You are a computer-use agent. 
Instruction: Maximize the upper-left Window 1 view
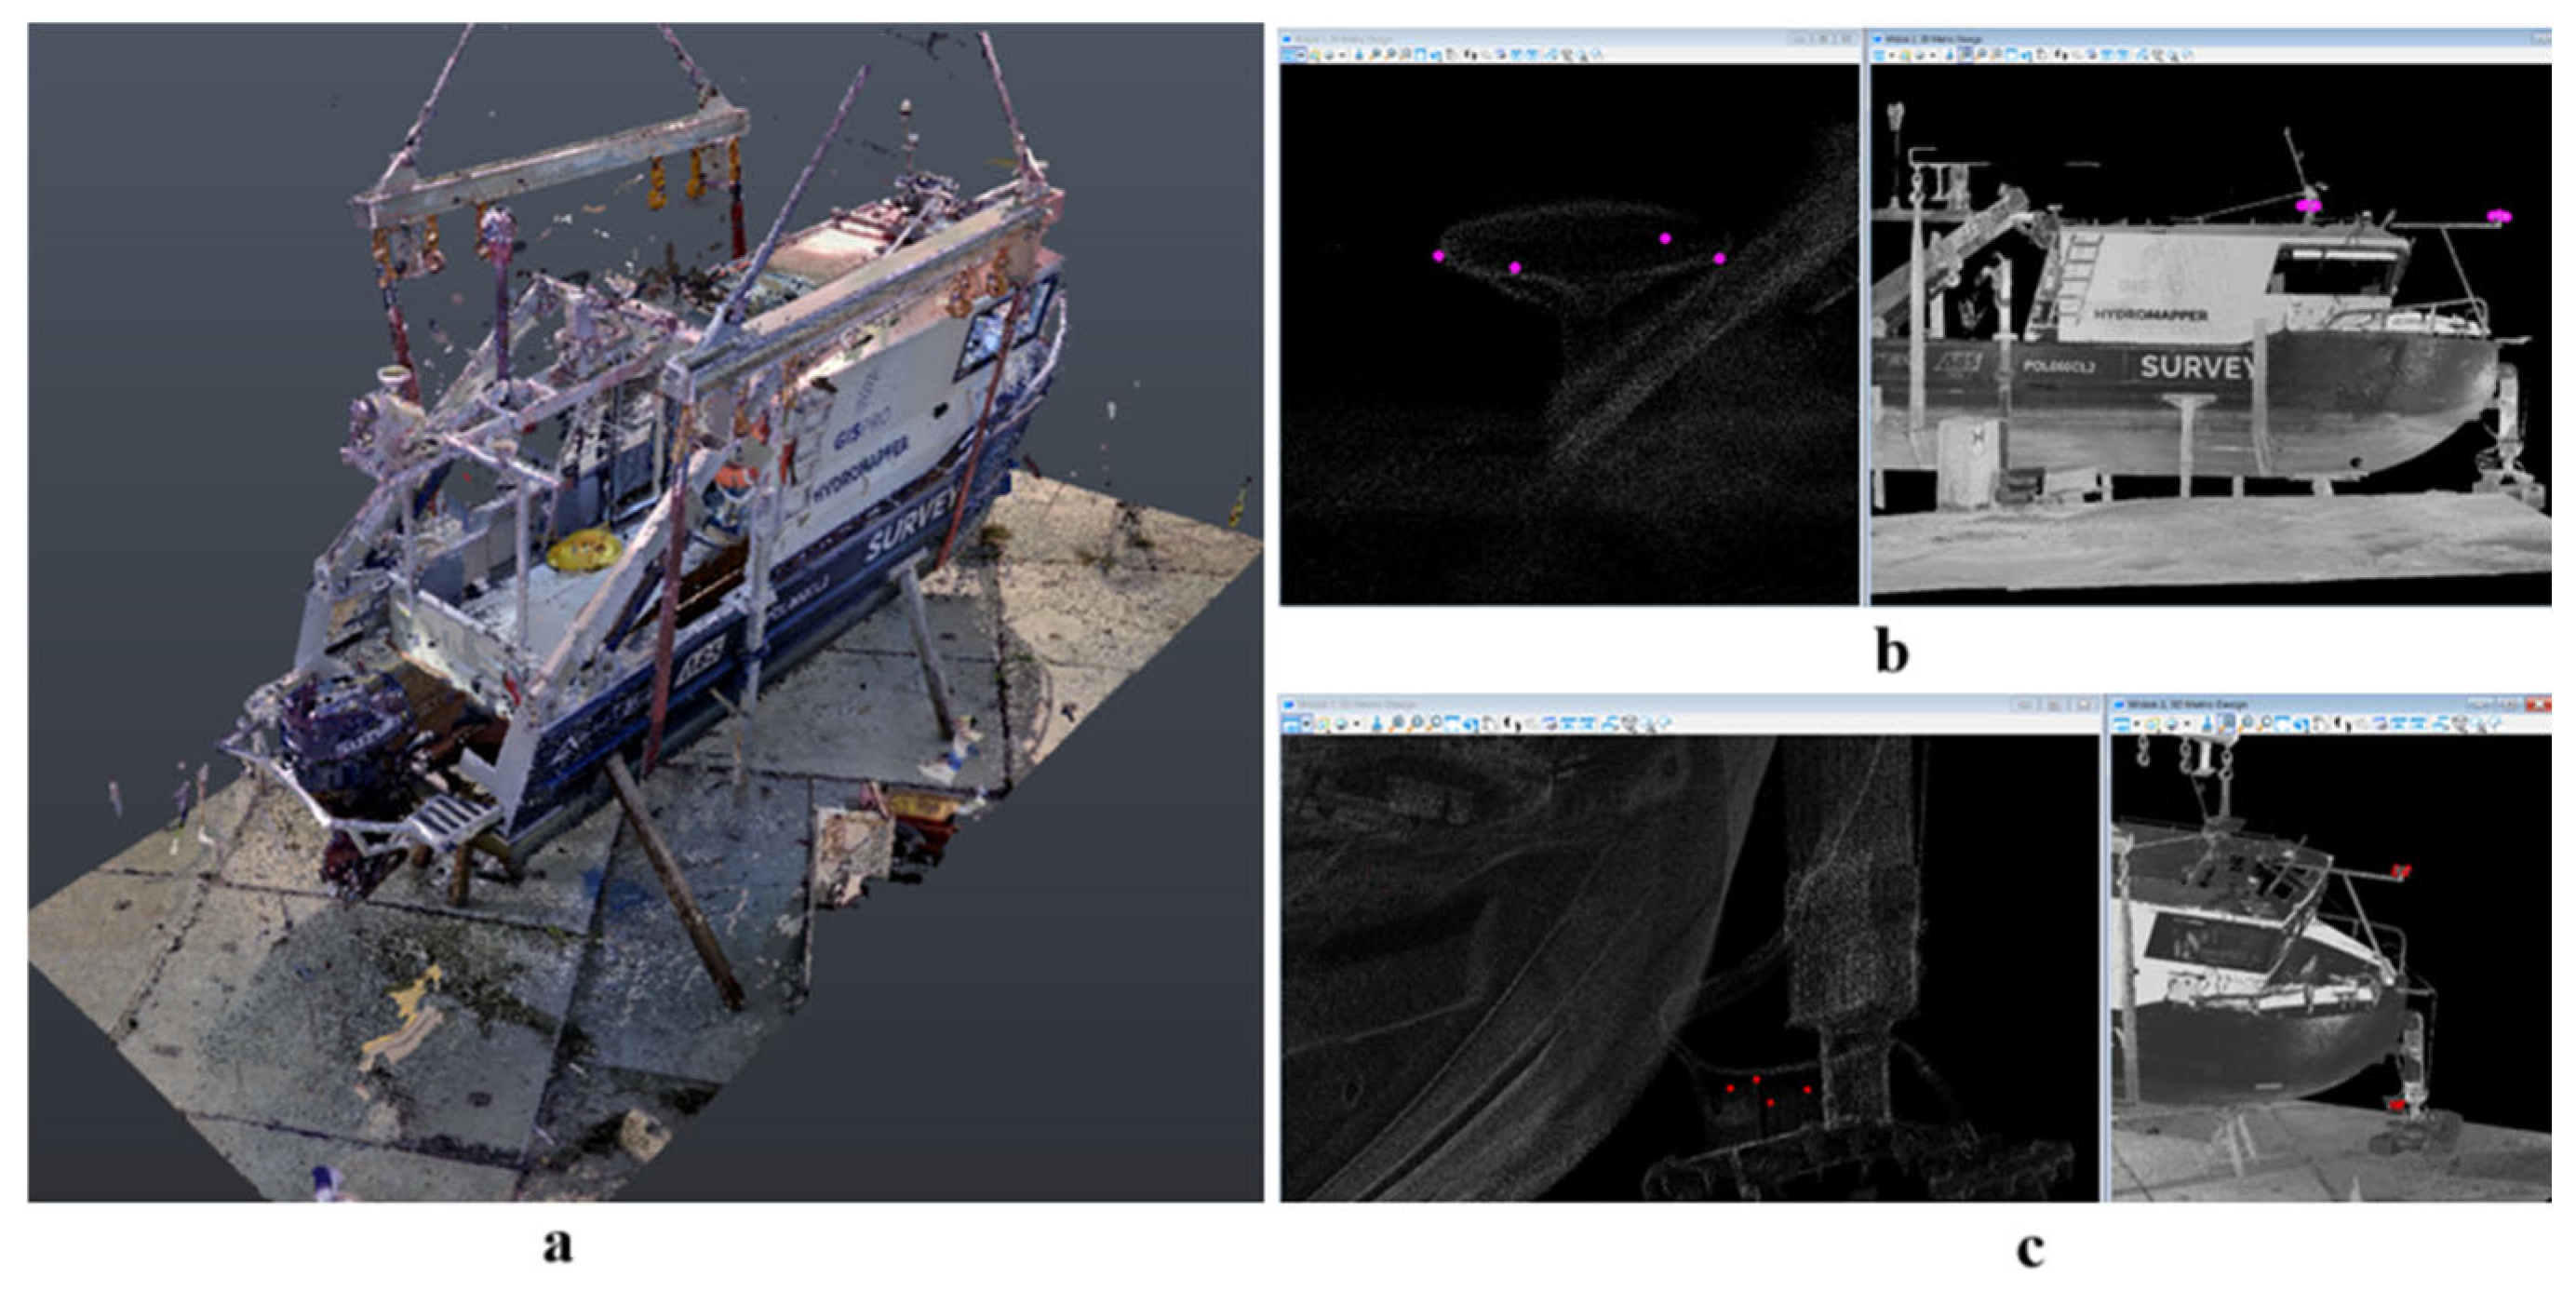click(x=1824, y=40)
